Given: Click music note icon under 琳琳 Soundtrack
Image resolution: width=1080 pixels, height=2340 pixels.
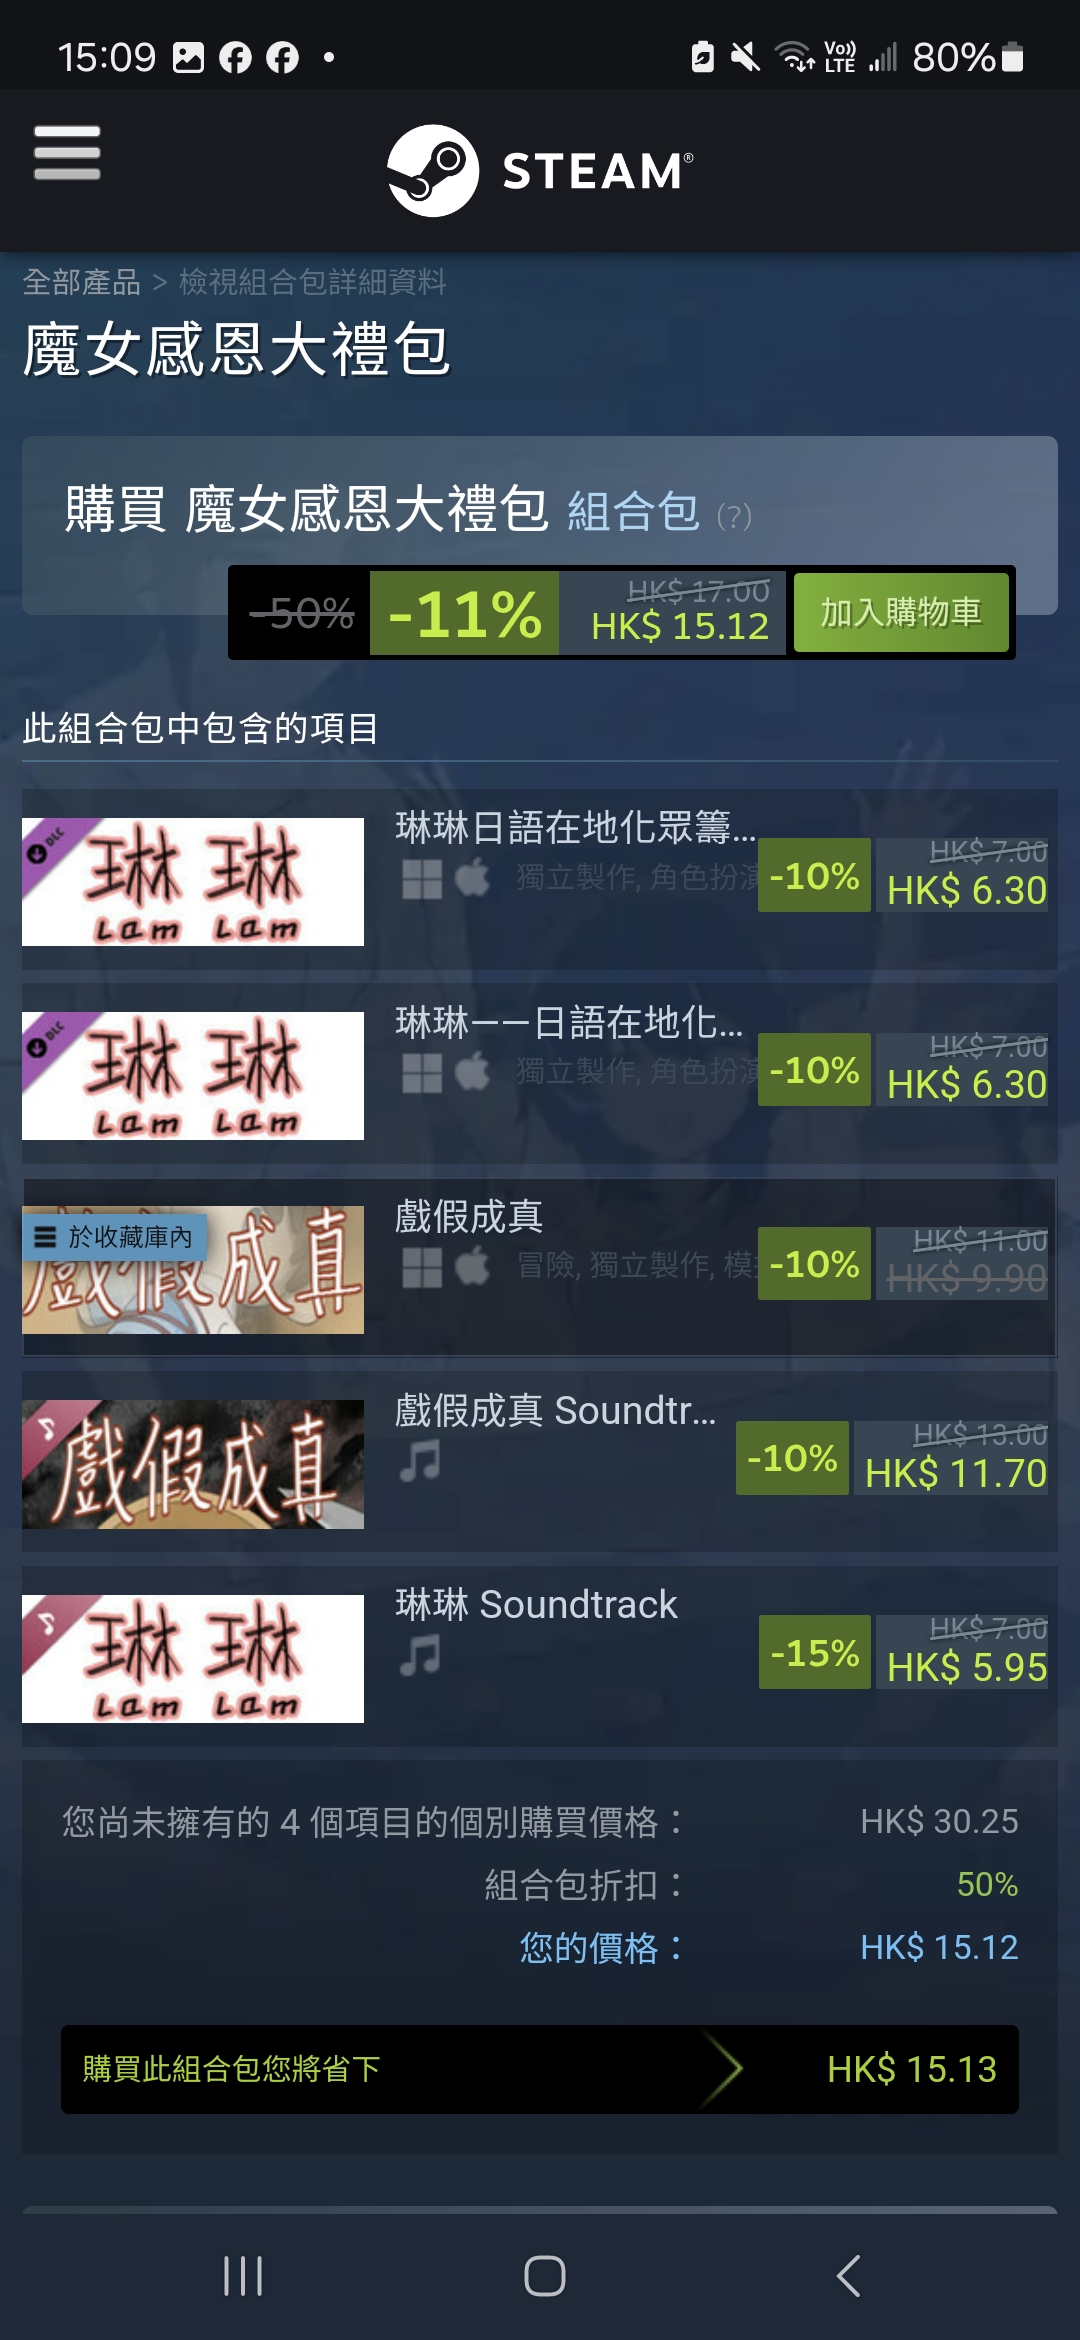Looking at the screenshot, I should [x=420, y=1655].
